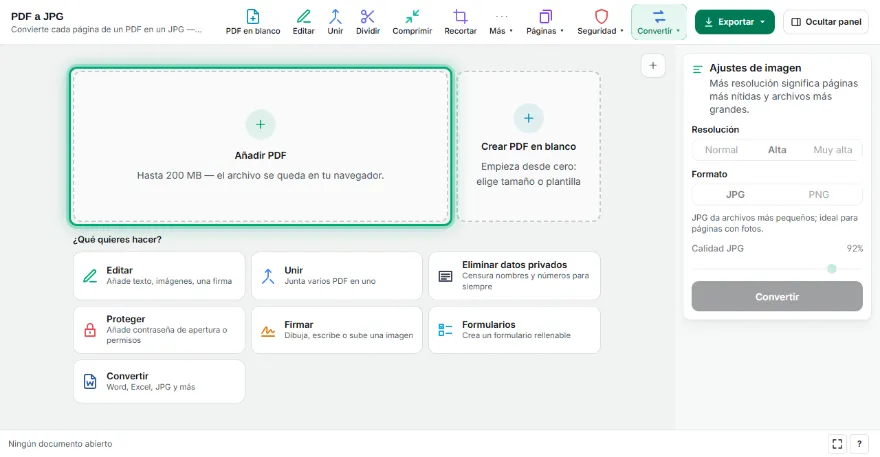The width and height of the screenshot is (880, 457).
Task: Click 'Añade texto, imágenes, una firma' text
Action: [169, 281]
